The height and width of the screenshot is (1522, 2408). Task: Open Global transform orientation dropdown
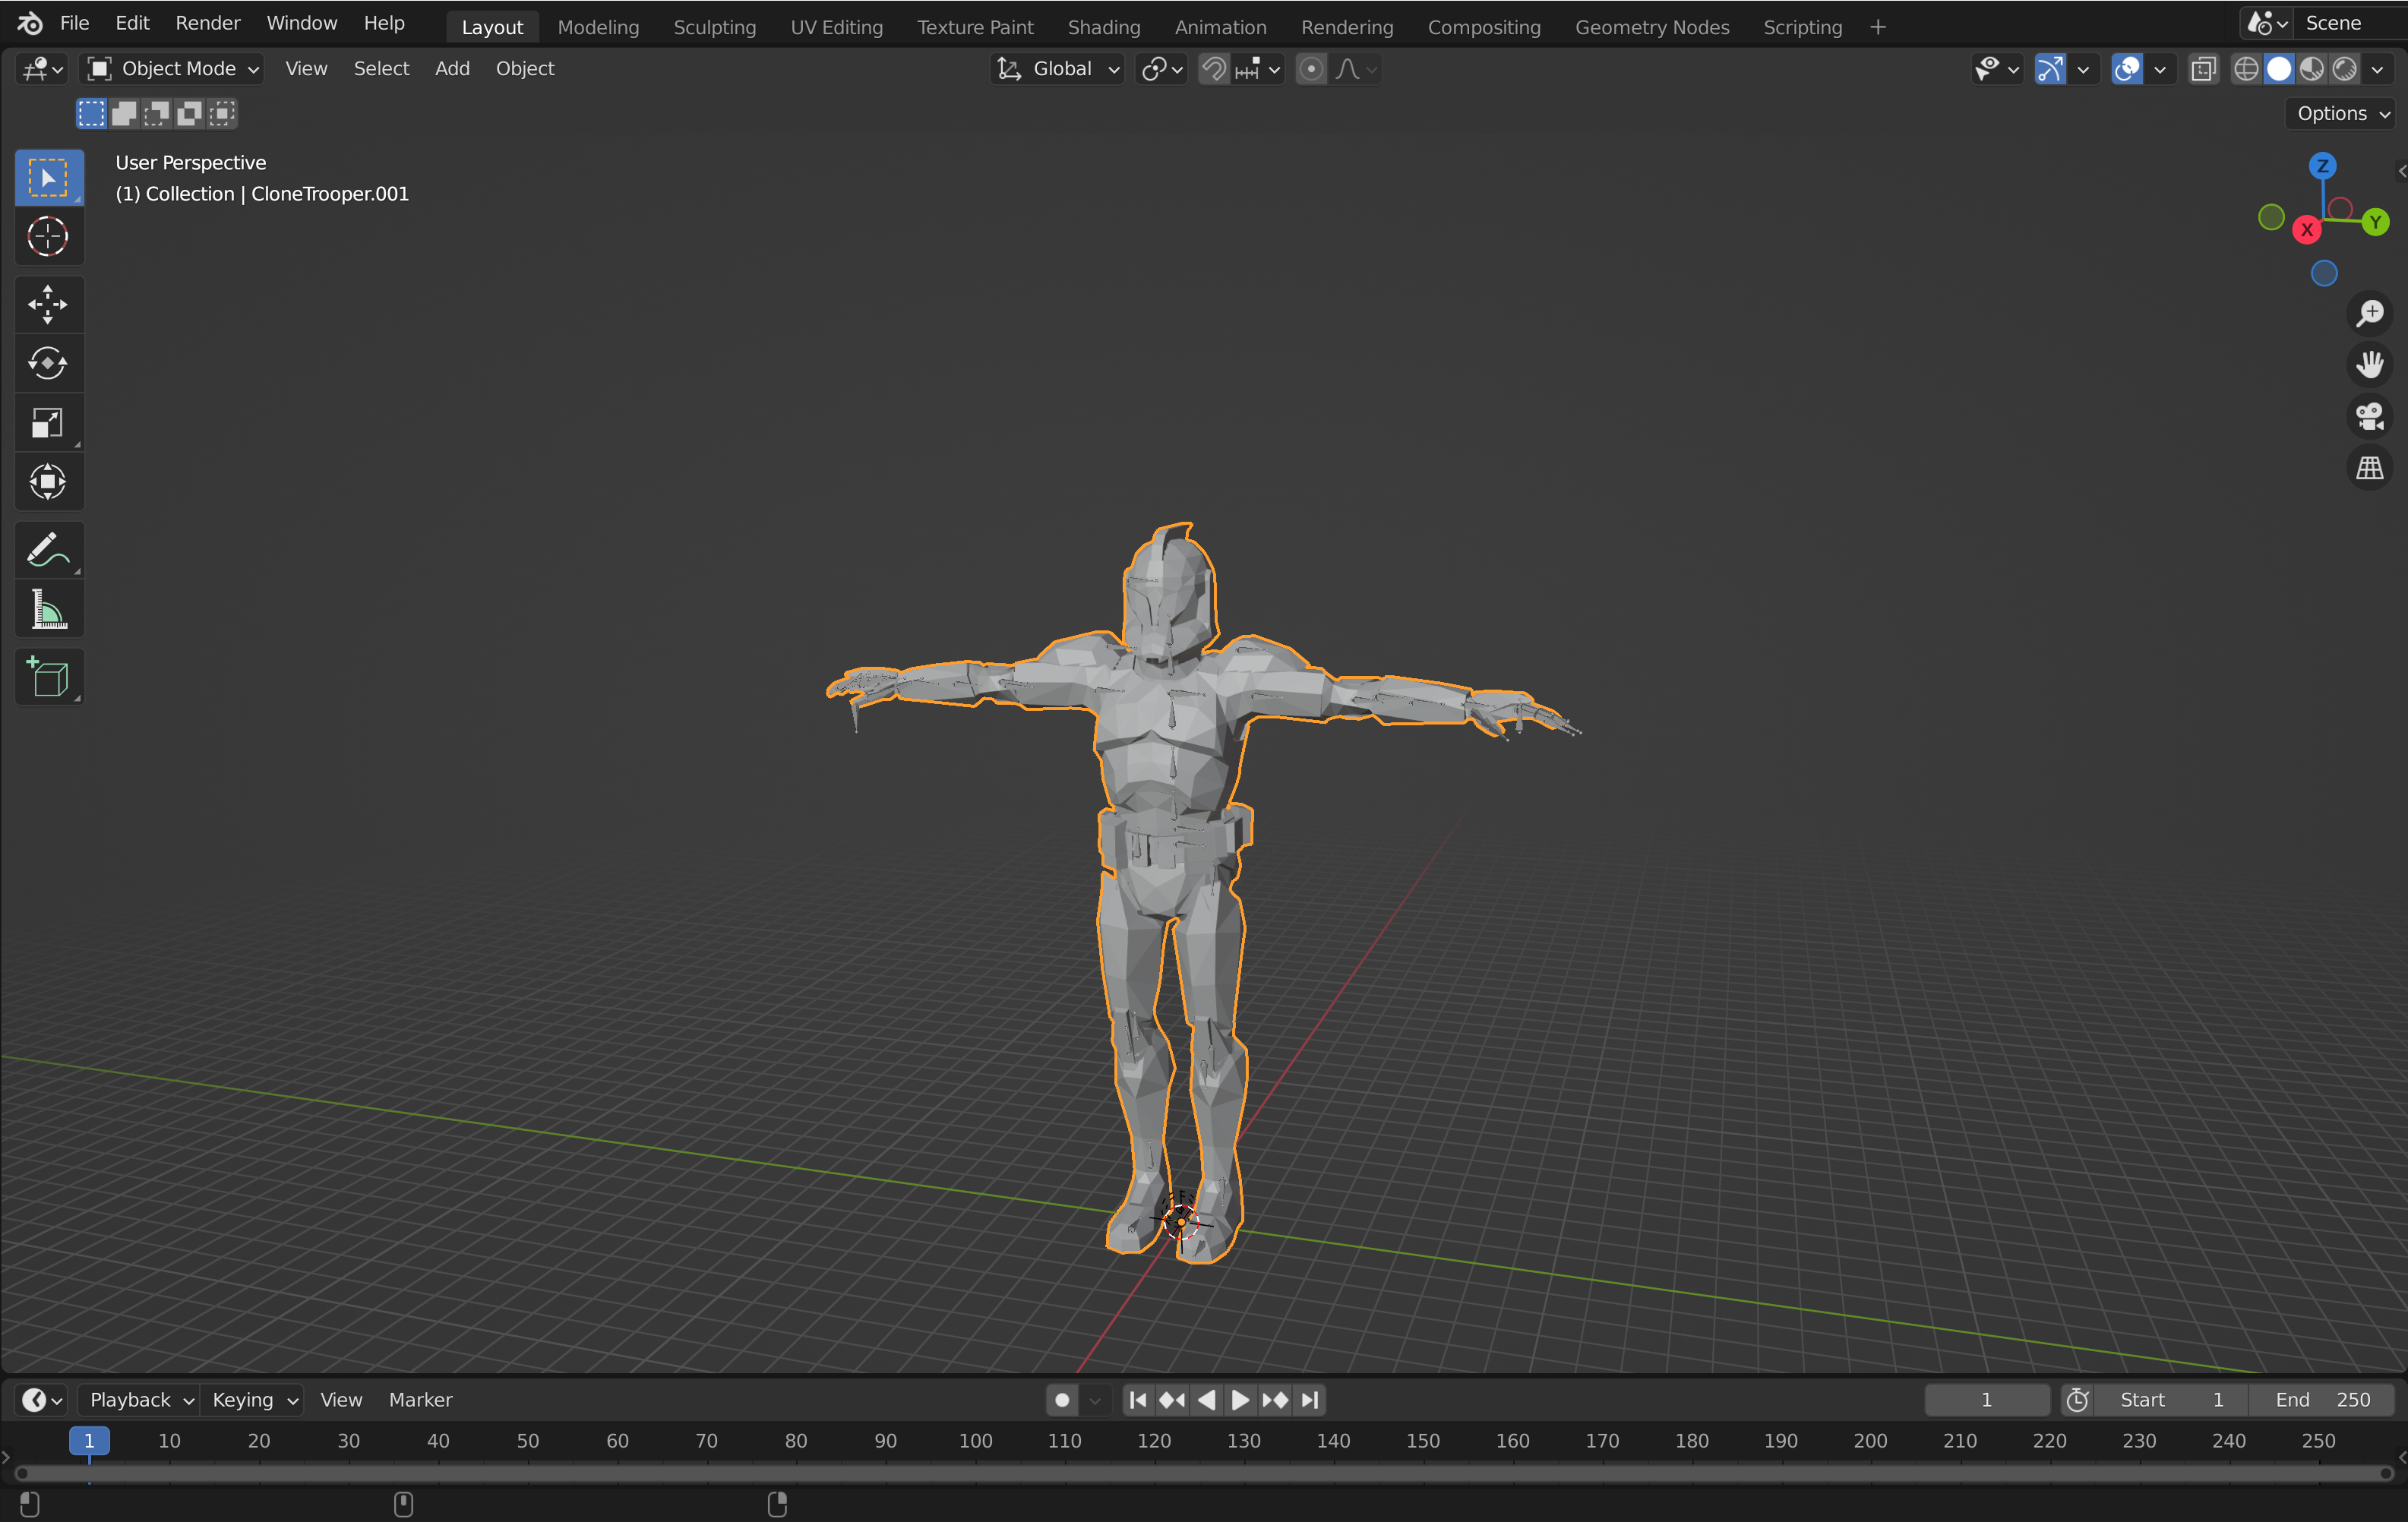1058,69
